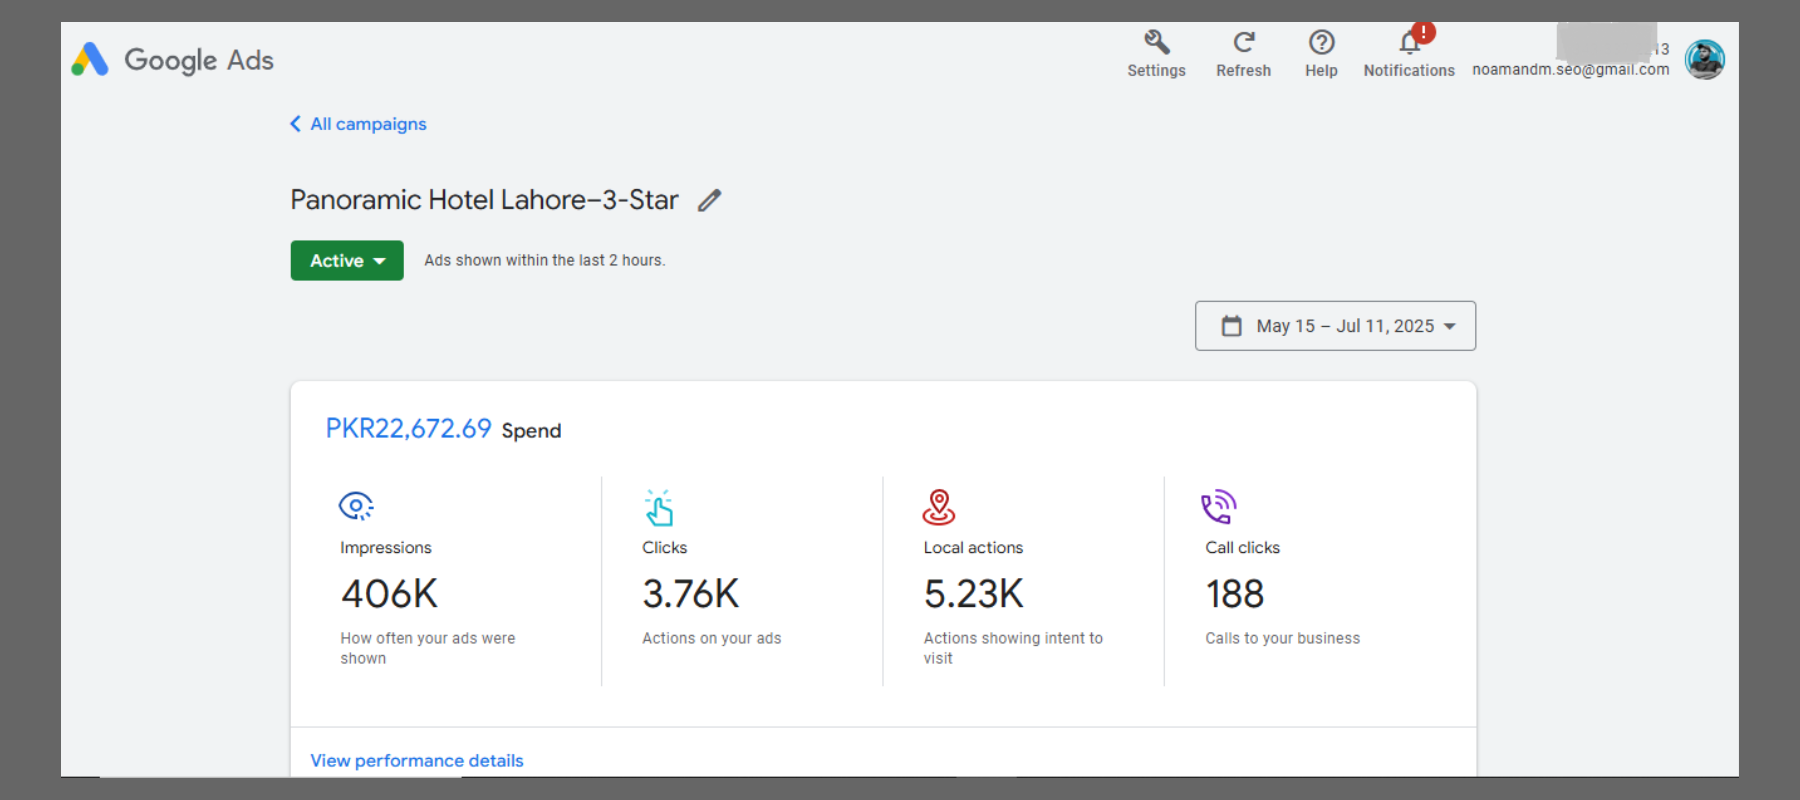Click the Call clicks phone icon
Viewport: 1800px width, 800px height.
click(1219, 507)
